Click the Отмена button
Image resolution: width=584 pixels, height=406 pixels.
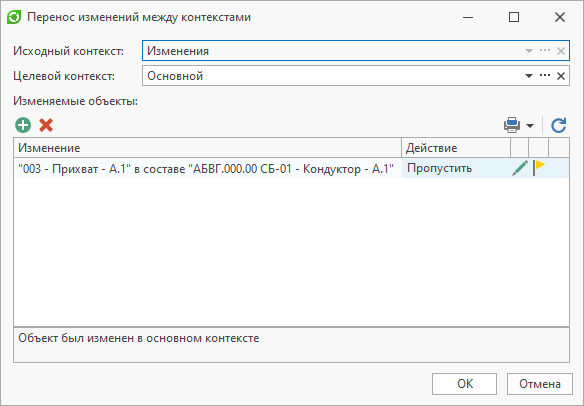[x=540, y=384]
